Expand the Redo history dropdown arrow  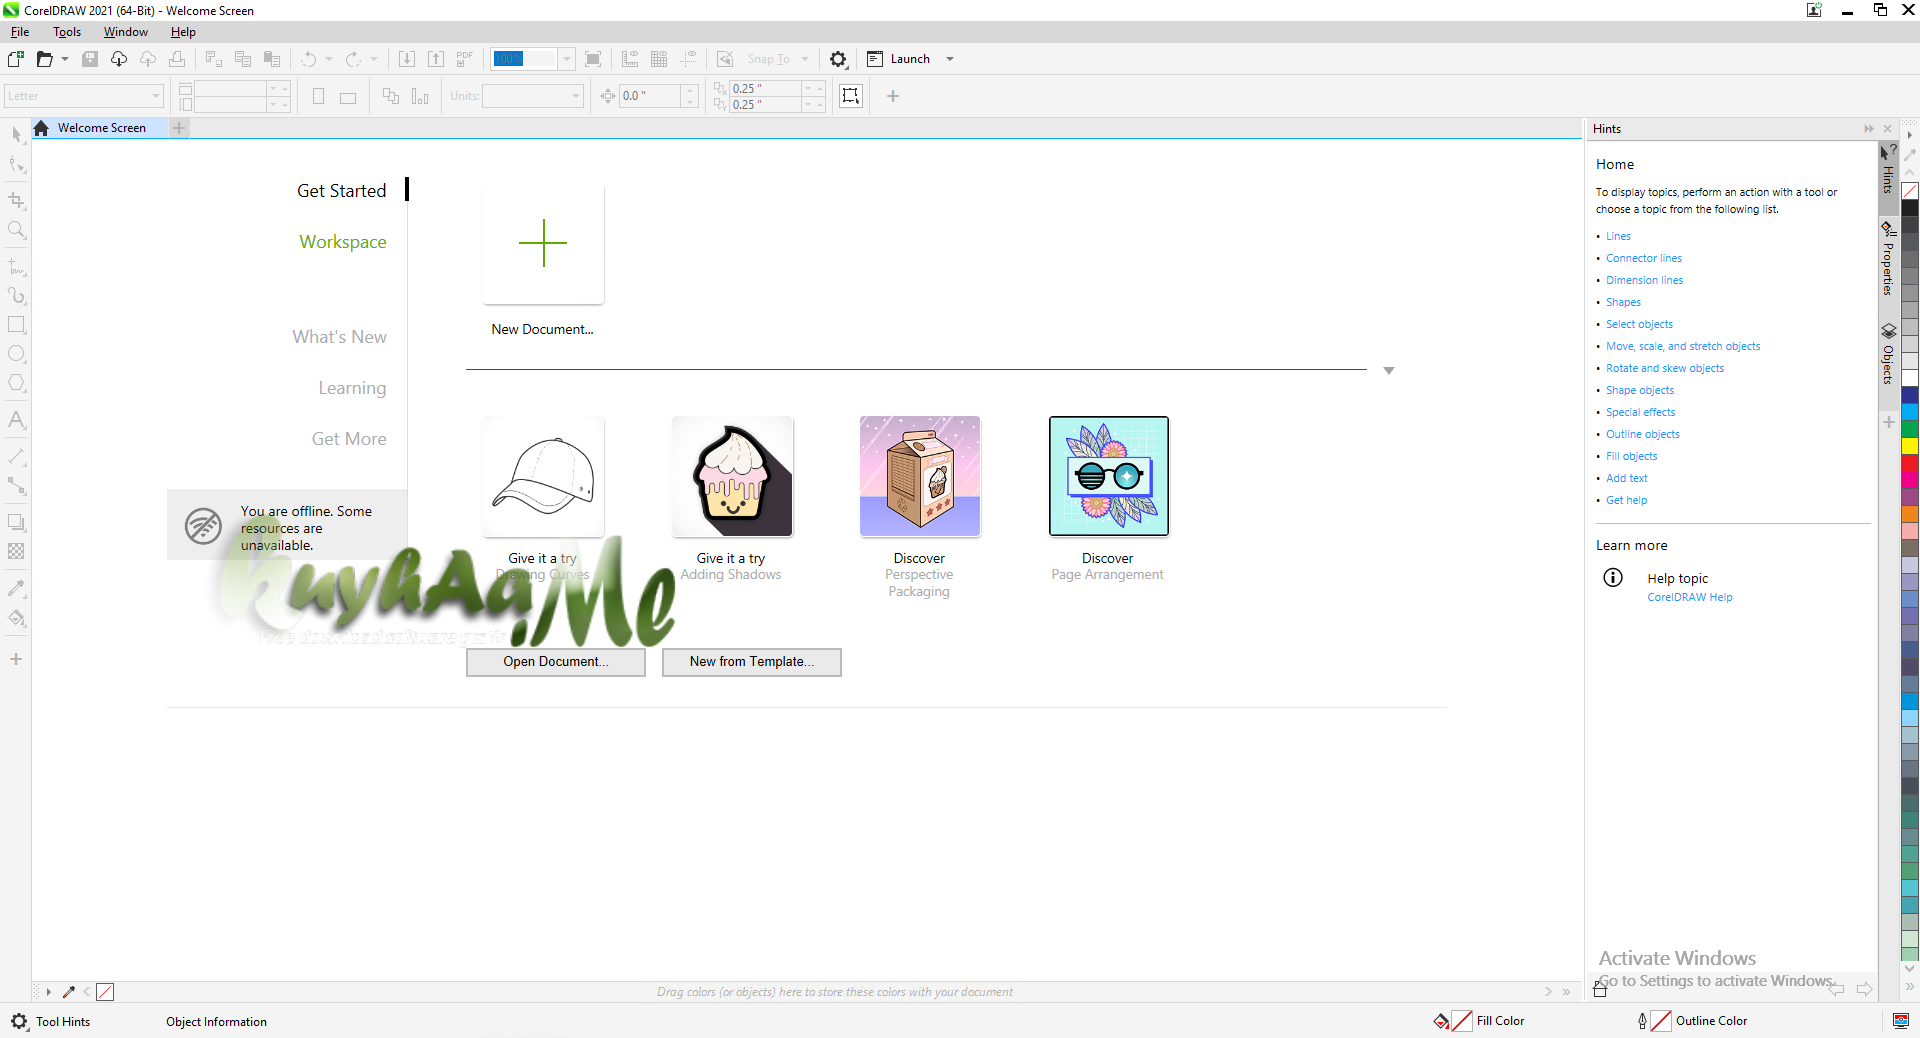pyautogui.click(x=374, y=59)
